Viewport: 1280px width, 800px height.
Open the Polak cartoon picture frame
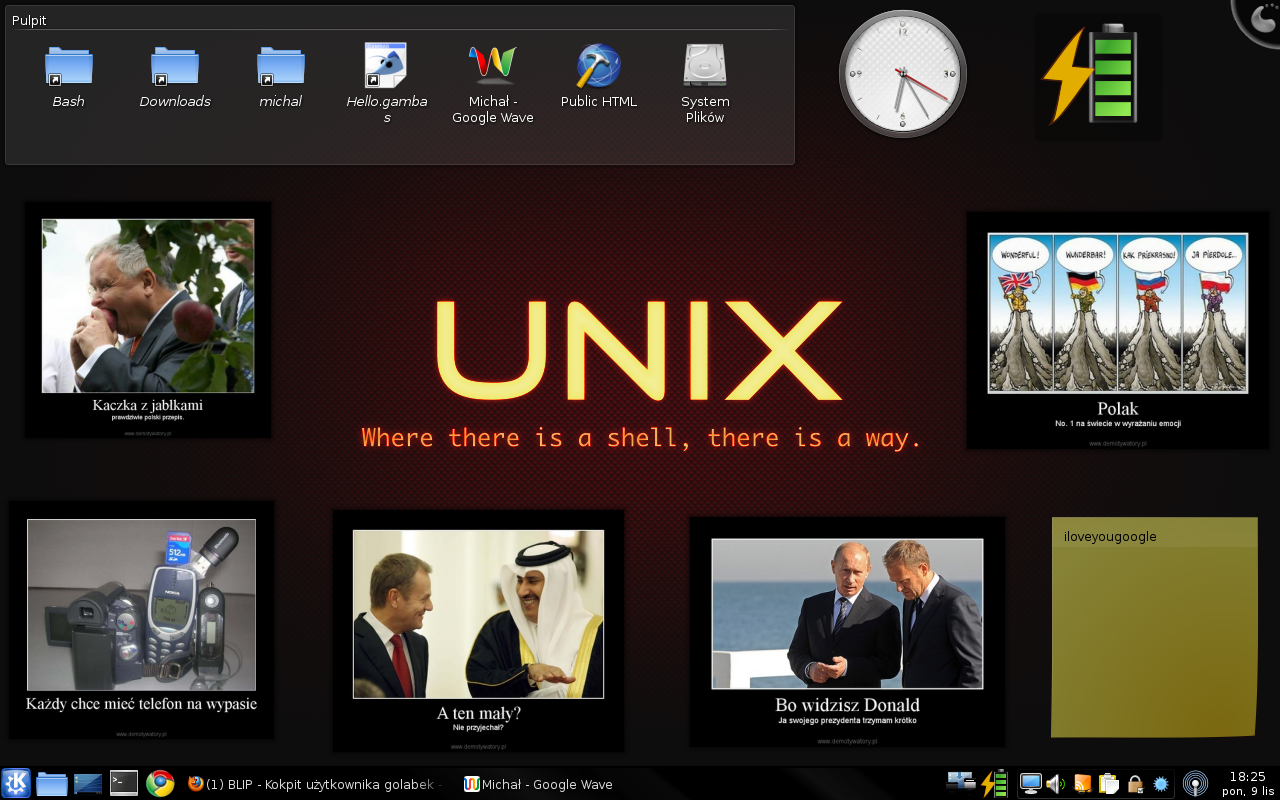(x=1118, y=330)
